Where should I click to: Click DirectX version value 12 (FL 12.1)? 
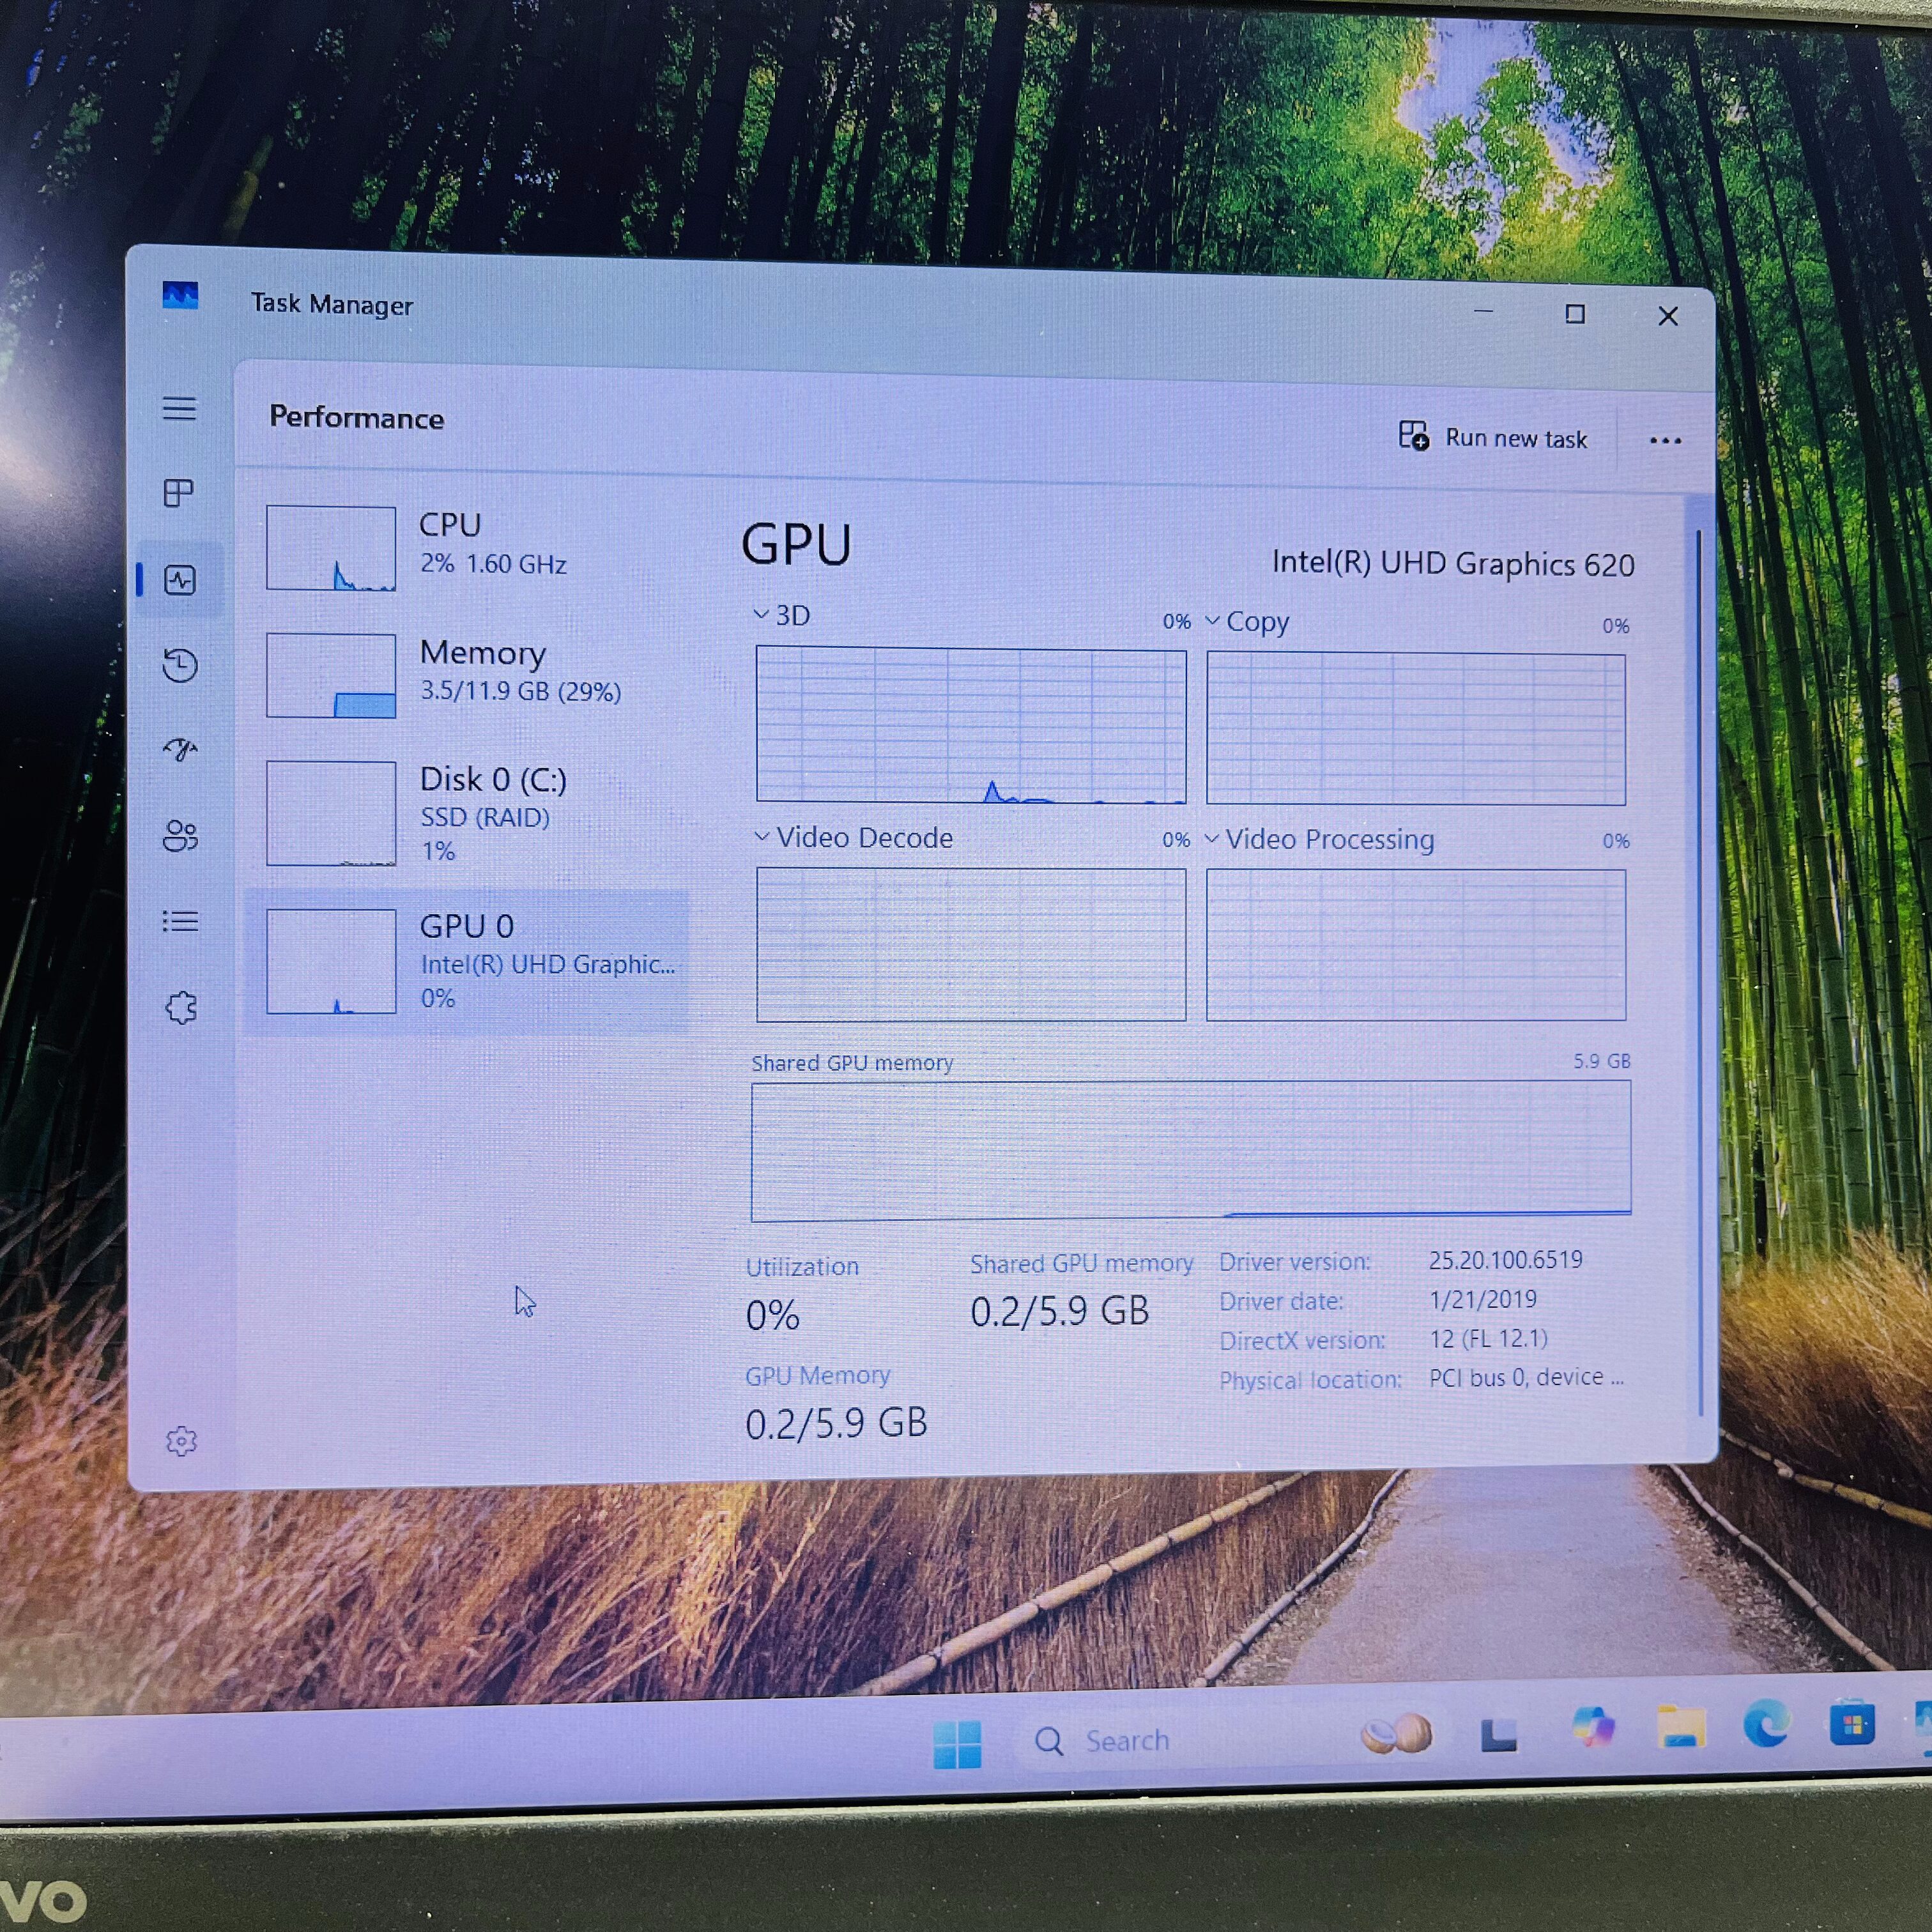1488,1338
